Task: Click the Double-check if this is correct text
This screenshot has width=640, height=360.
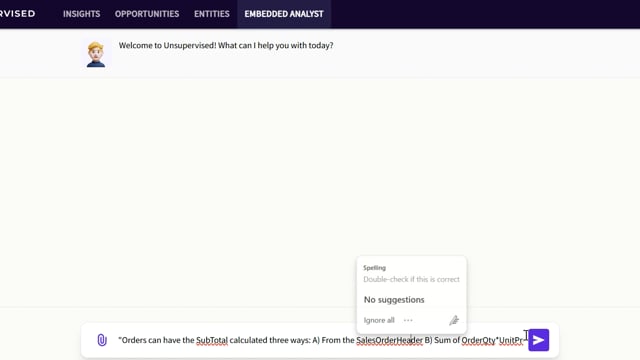Action: [411, 279]
